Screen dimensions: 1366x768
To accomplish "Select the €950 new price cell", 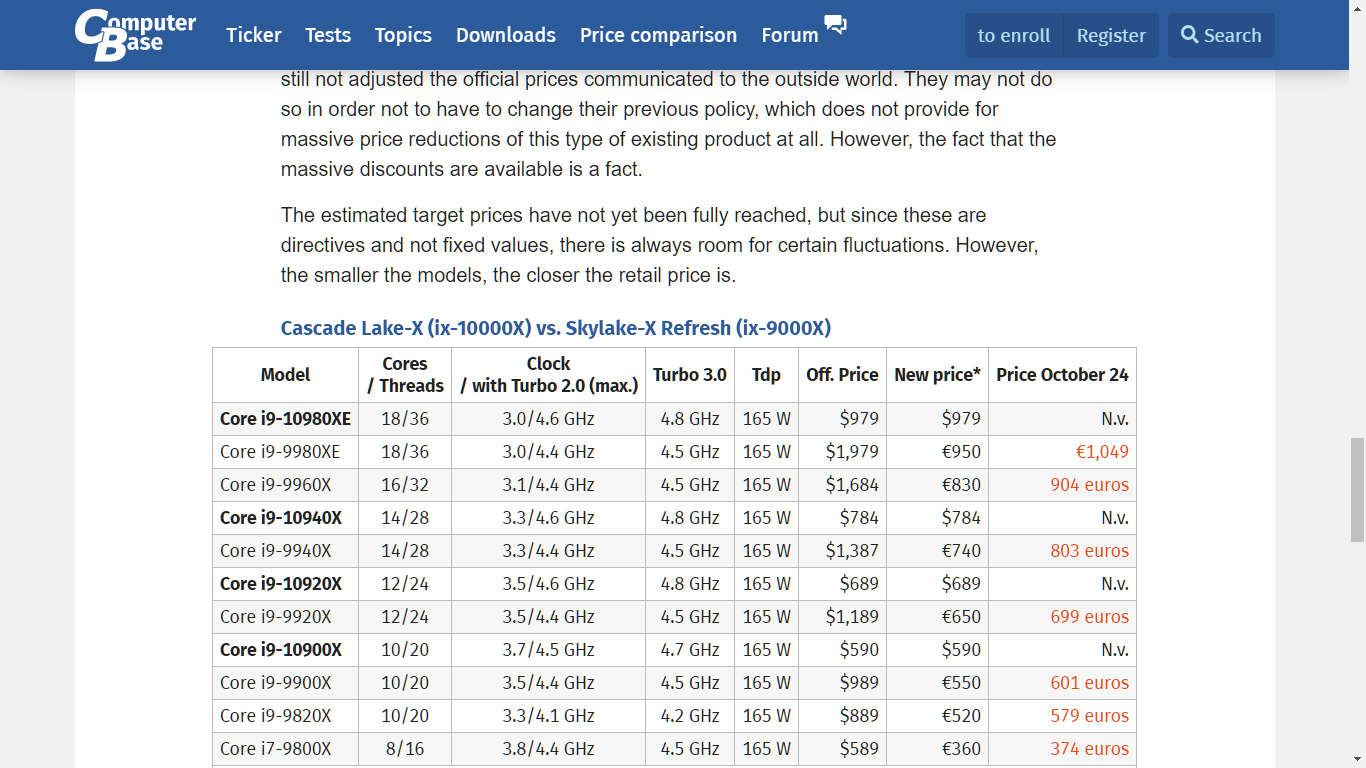I will click(x=937, y=452).
